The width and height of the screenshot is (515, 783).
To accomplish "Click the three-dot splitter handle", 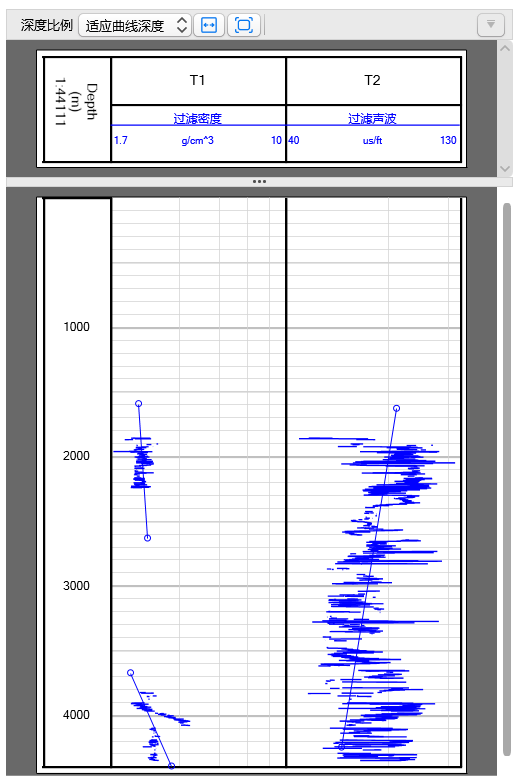I will tap(259, 182).
